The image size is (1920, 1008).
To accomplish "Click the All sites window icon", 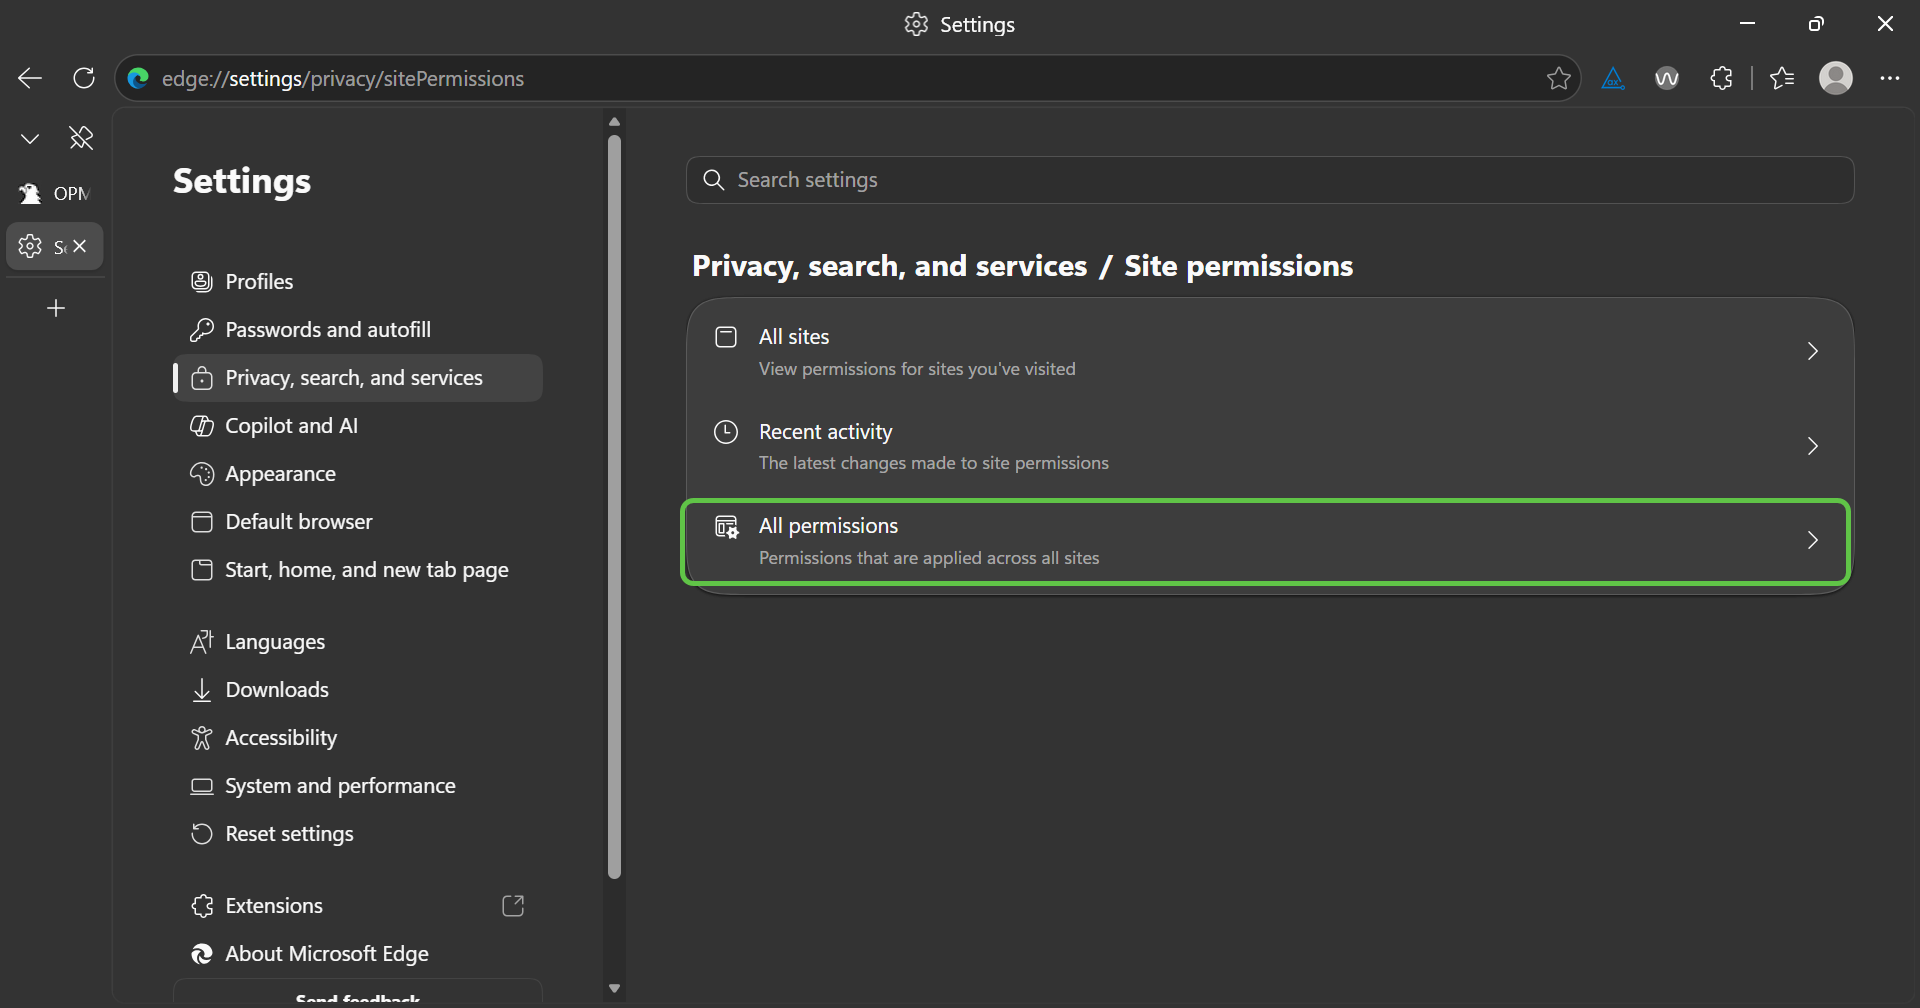I will [x=726, y=337].
